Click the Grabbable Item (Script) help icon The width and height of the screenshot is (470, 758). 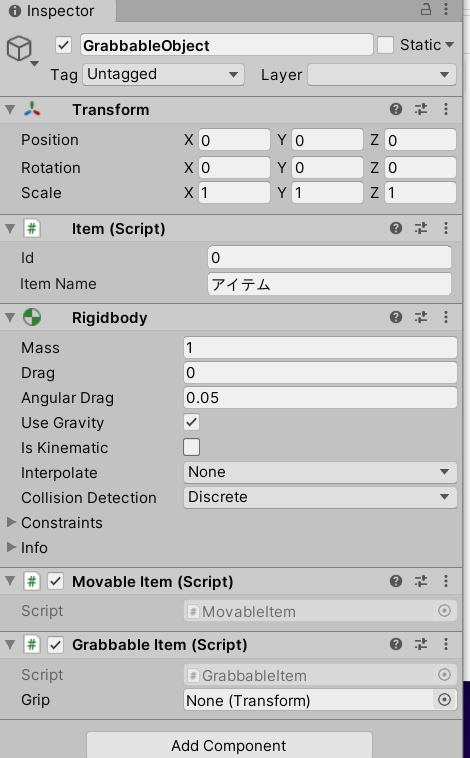coord(396,644)
